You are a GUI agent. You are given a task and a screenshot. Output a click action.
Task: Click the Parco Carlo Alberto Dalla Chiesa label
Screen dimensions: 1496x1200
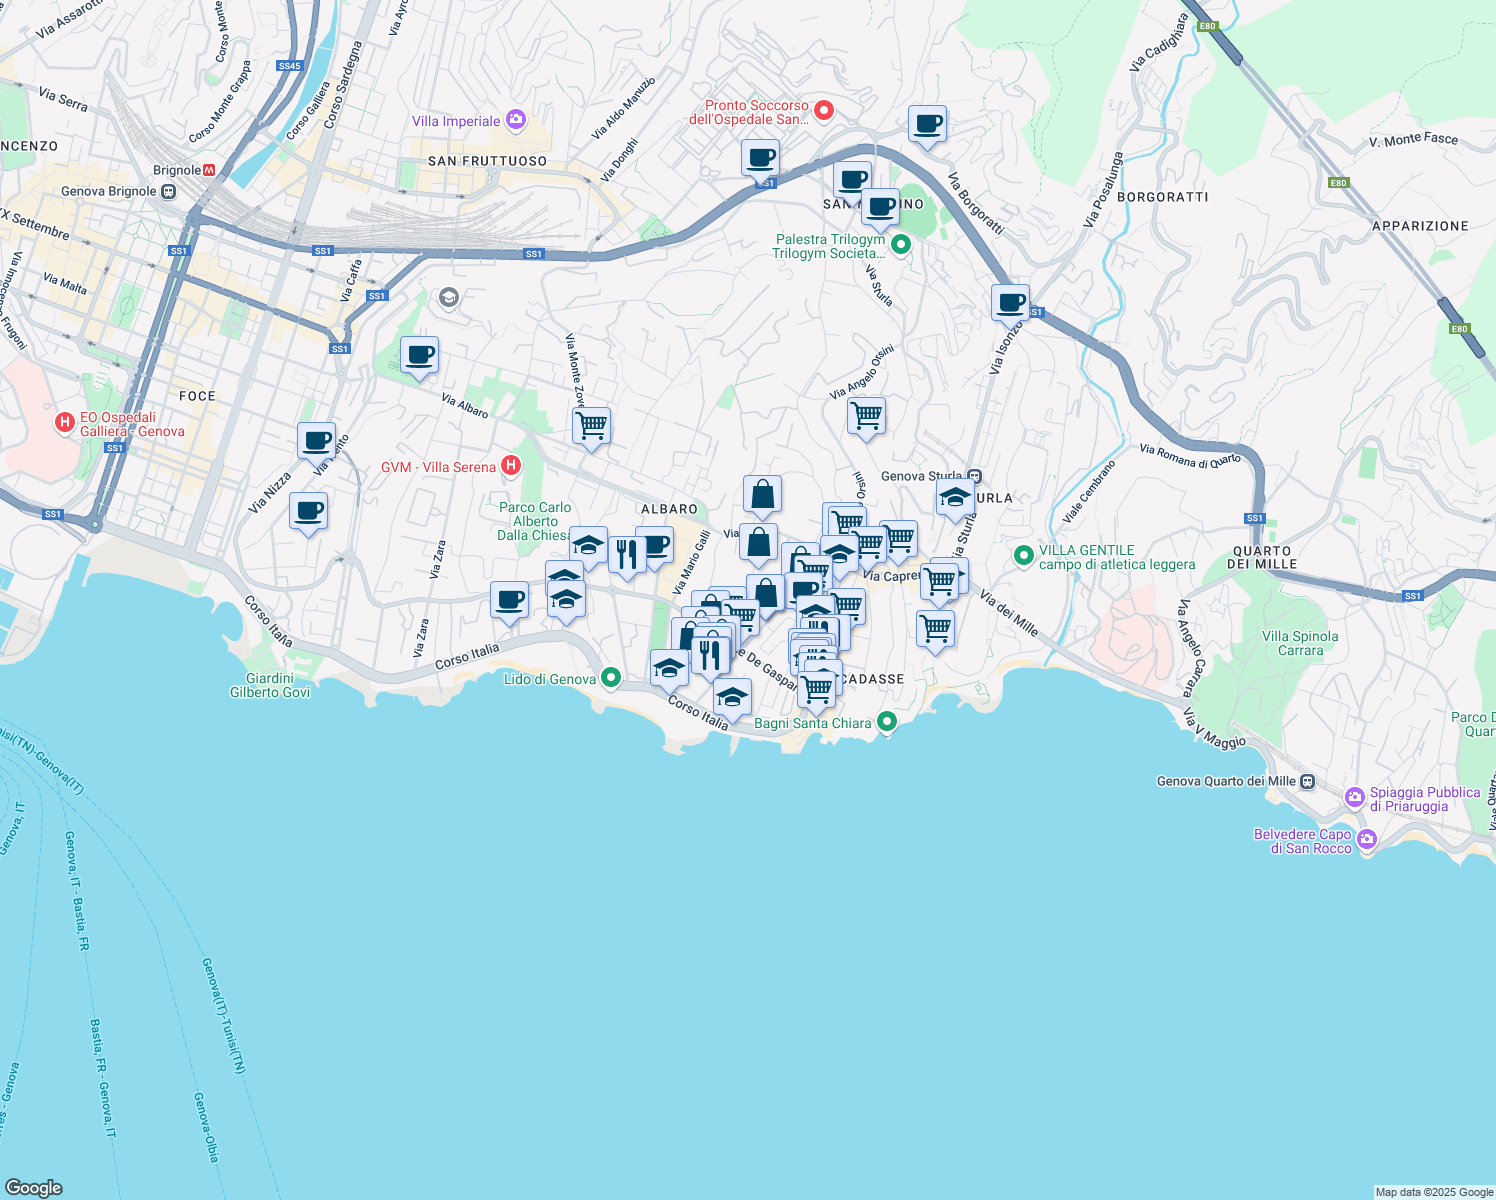[535, 521]
